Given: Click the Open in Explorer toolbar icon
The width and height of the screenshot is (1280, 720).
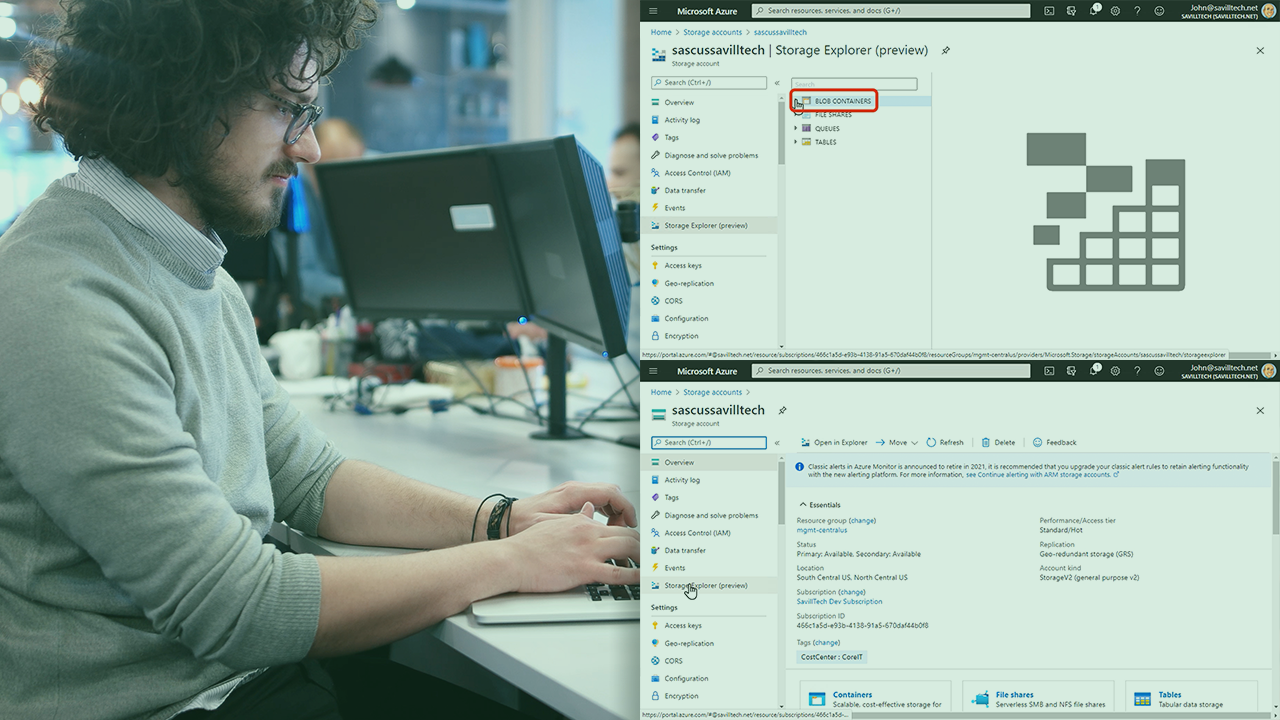Looking at the screenshot, I should pyautogui.click(x=806, y=442).
